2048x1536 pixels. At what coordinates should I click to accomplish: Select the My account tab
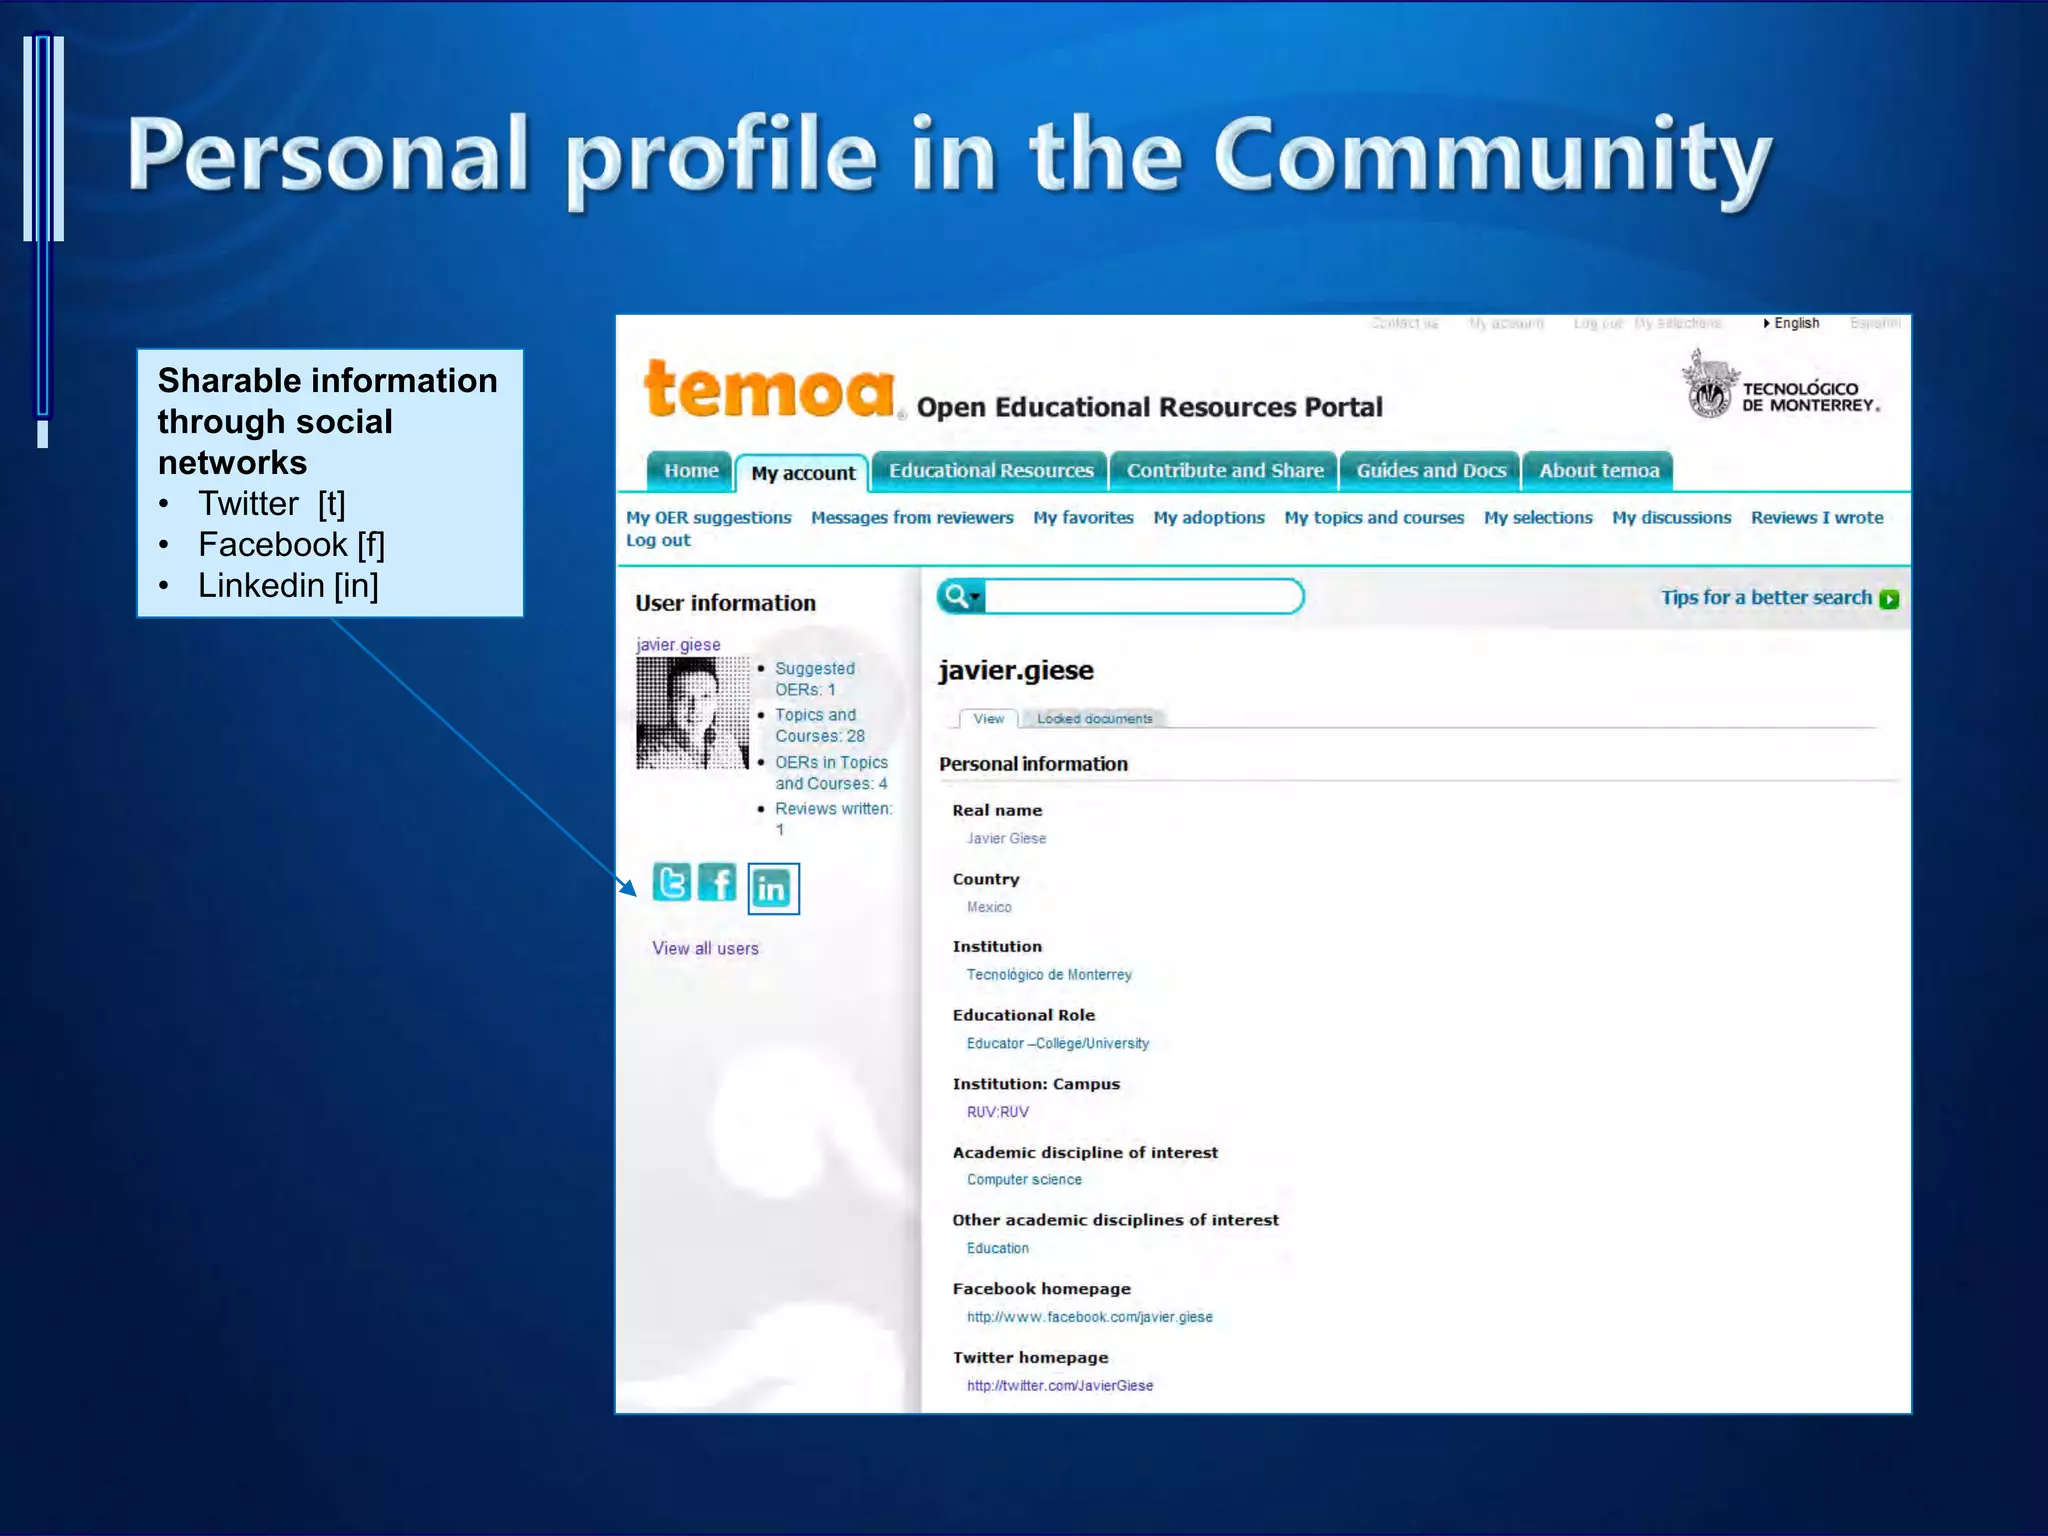(803, 473)
